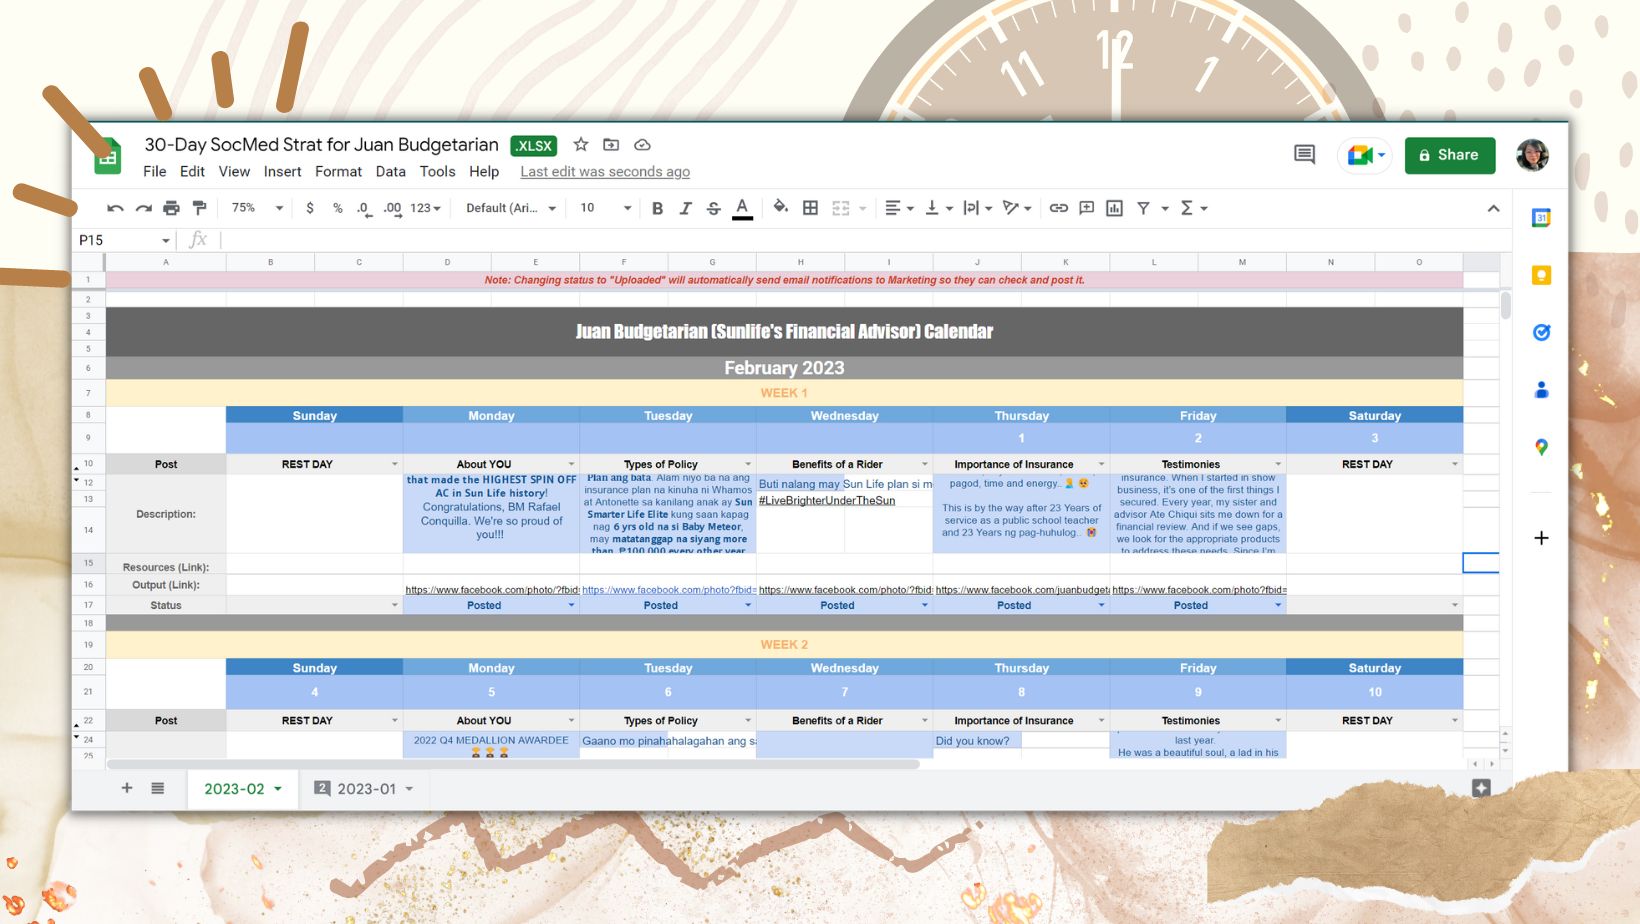
Task: Open the Insert menu
Action: pyautogui.click(x=282, y=171)
